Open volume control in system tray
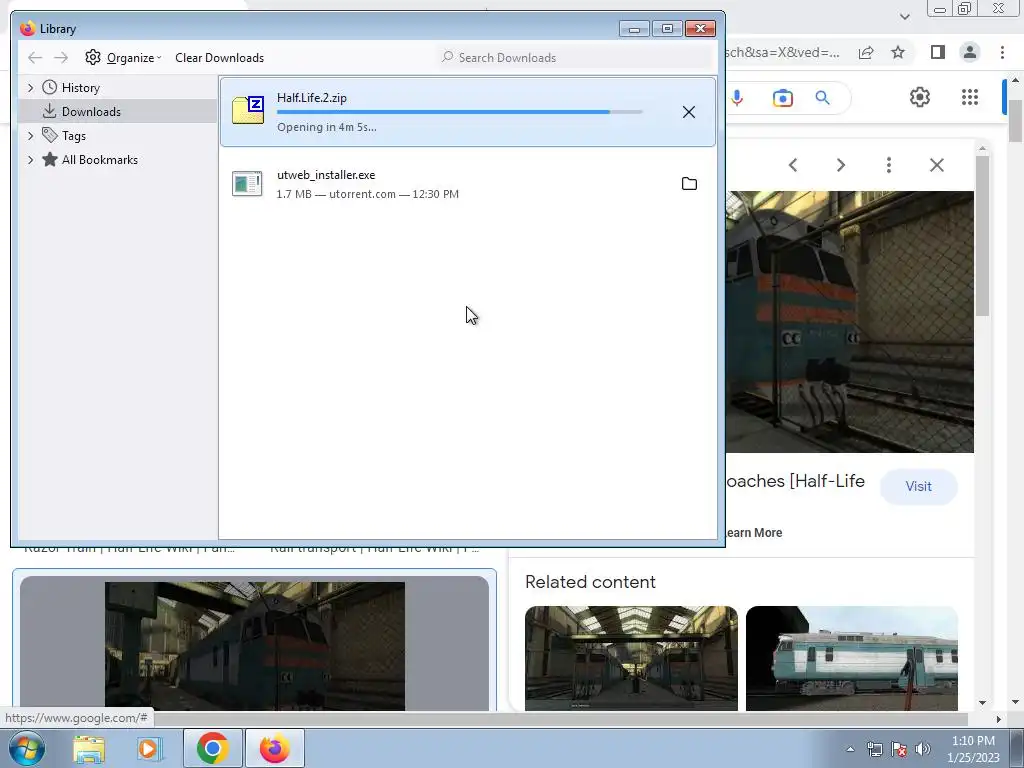This screenshot has height=768, width=1024. coord(923,749)
